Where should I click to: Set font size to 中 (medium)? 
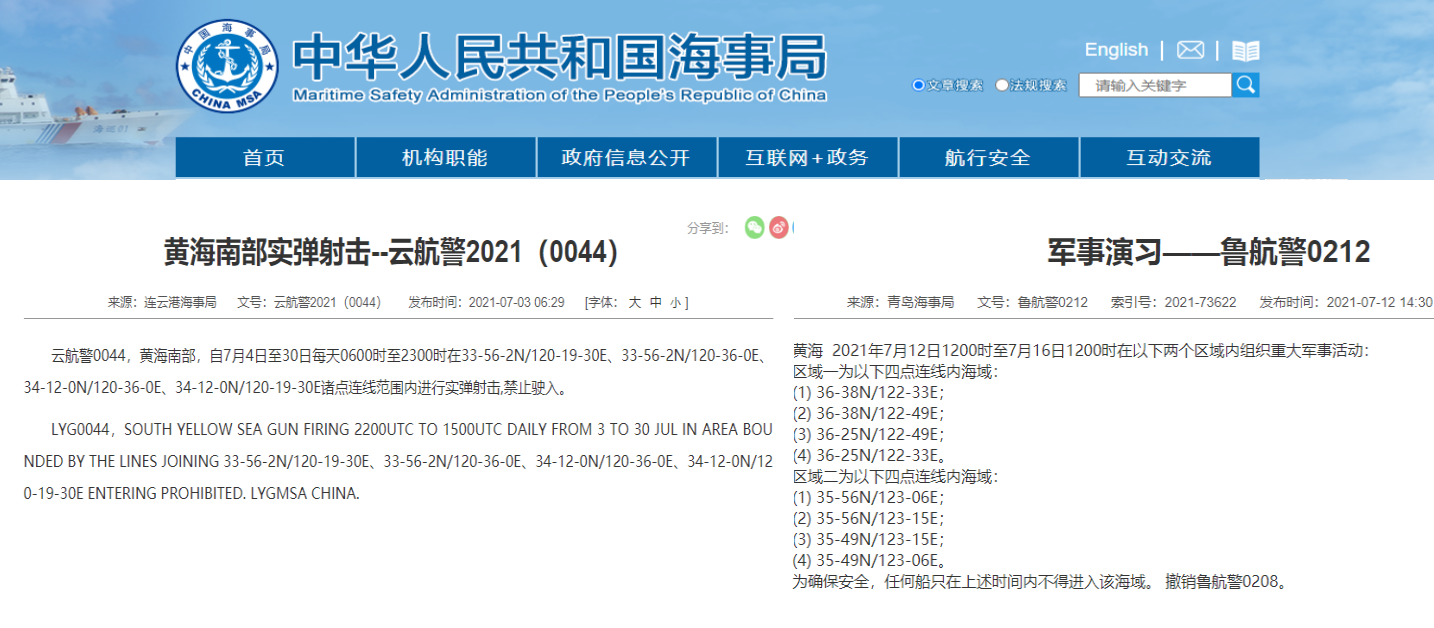655,302
